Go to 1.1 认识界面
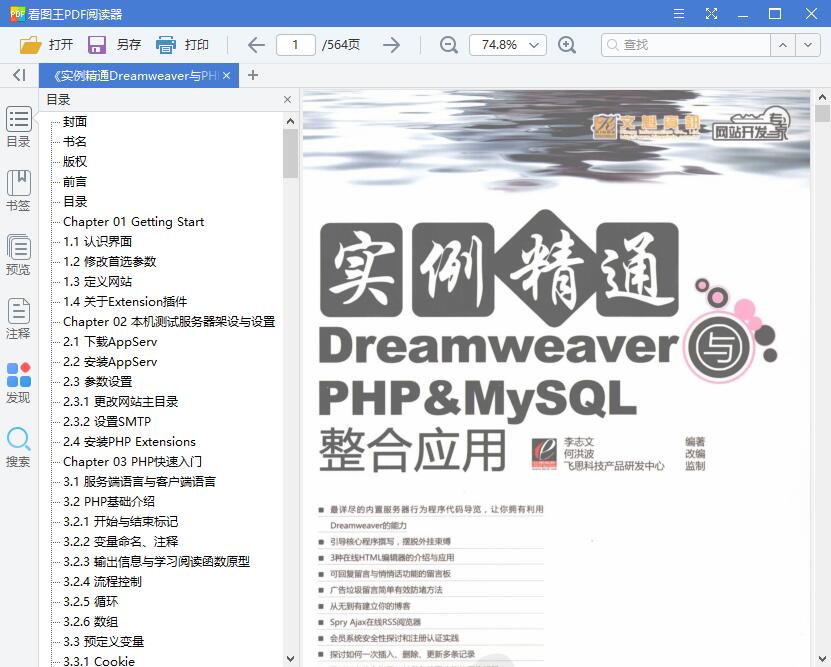Screen dimensions: 831x667 [x=98, y=242]
